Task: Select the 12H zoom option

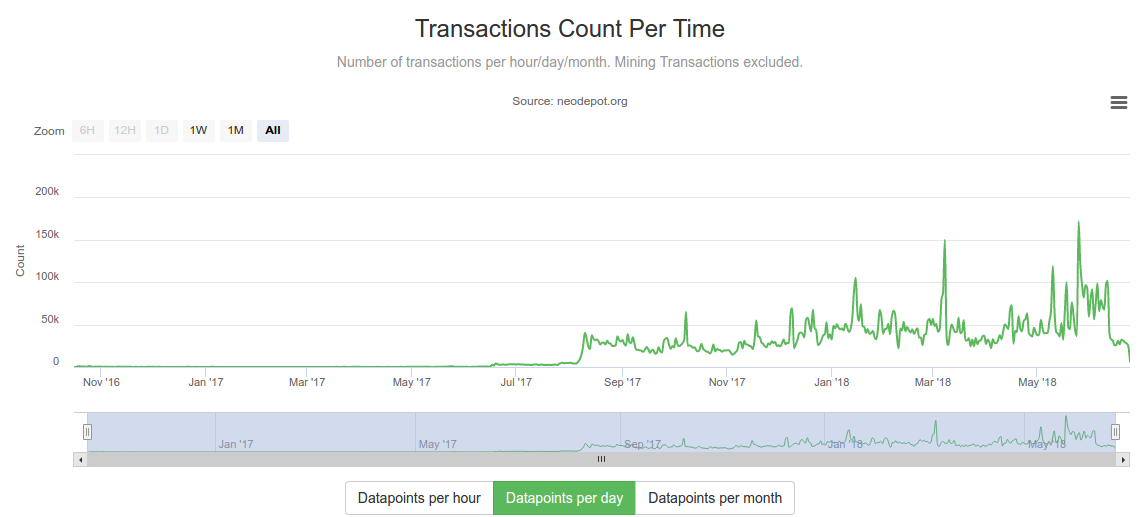Action: [x=124, y=131]
